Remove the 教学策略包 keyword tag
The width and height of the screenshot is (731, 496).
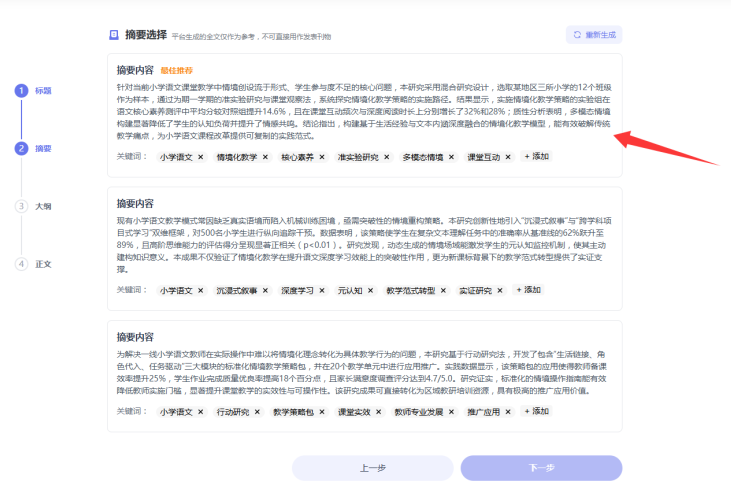point(322,412)
